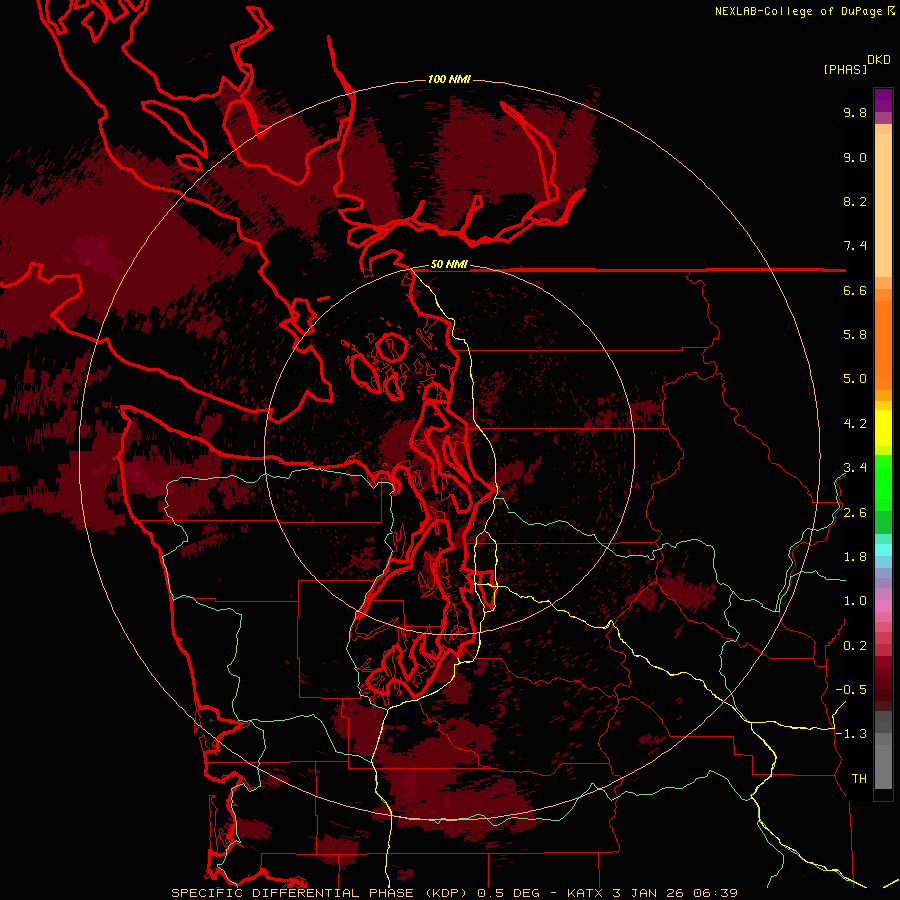Screen dimensions: 900x900
Task: Click the -0.5 legend value
Action: point(851,690)
